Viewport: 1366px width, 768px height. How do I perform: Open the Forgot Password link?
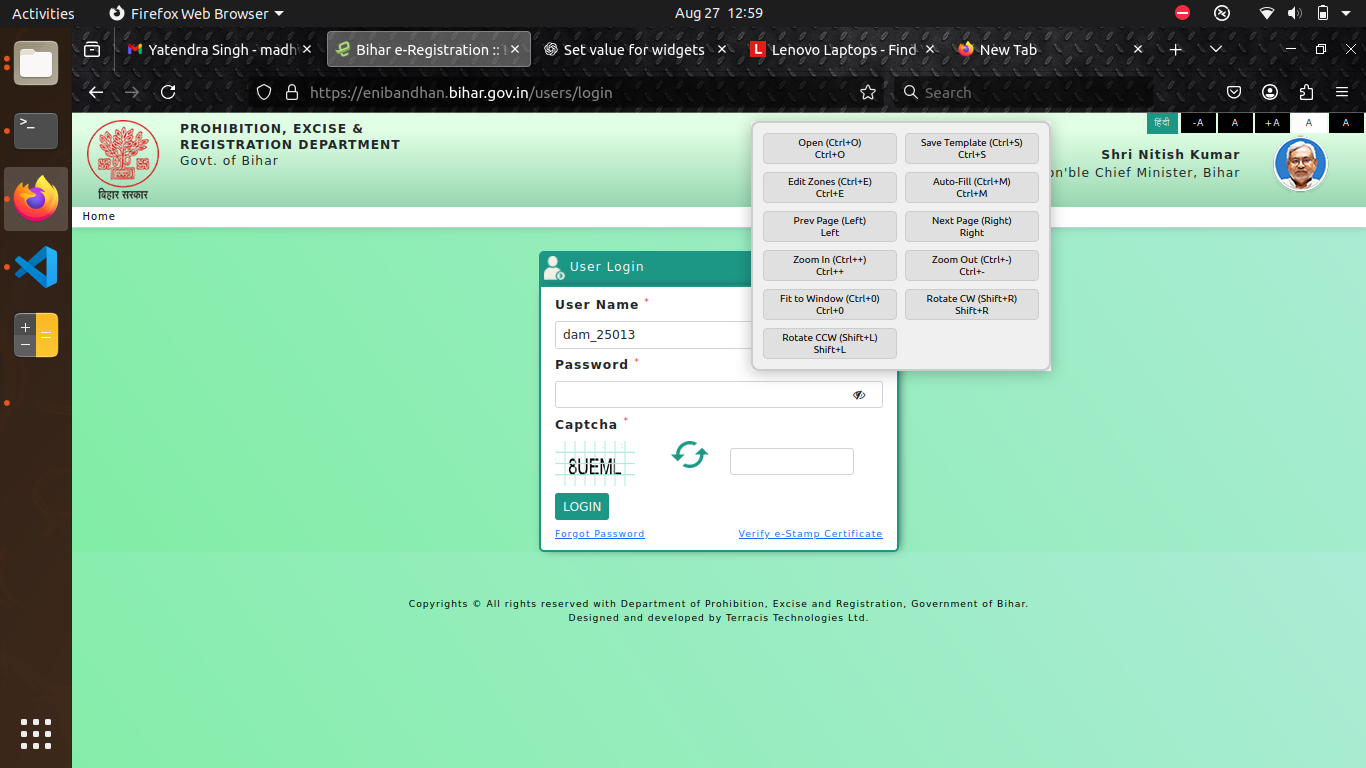point(600,534)
